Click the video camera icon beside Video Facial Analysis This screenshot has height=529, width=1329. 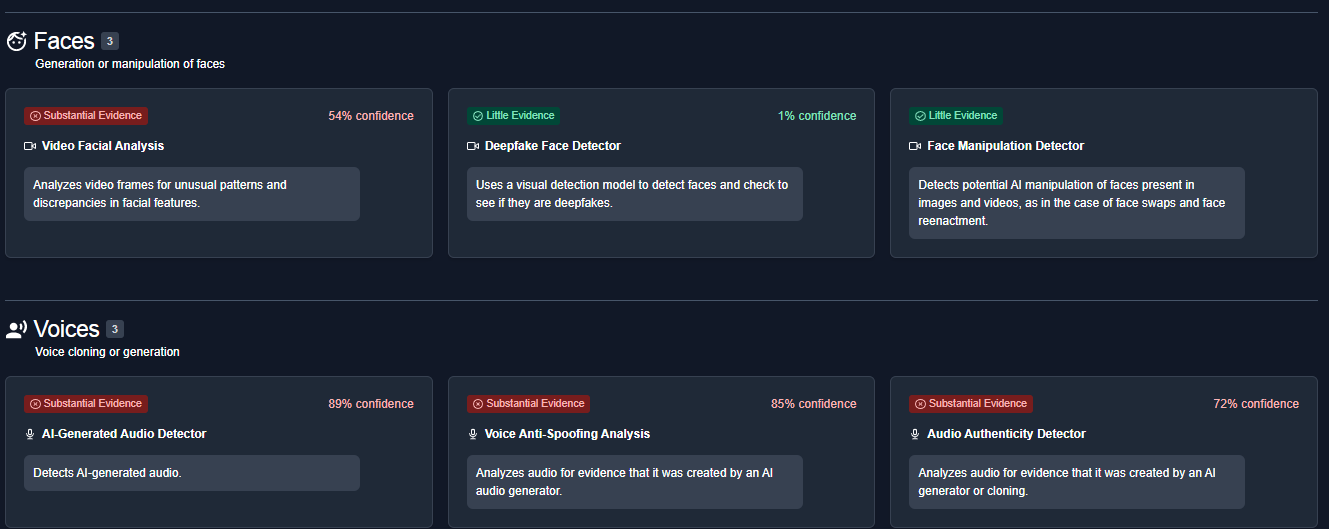(30, 146)
